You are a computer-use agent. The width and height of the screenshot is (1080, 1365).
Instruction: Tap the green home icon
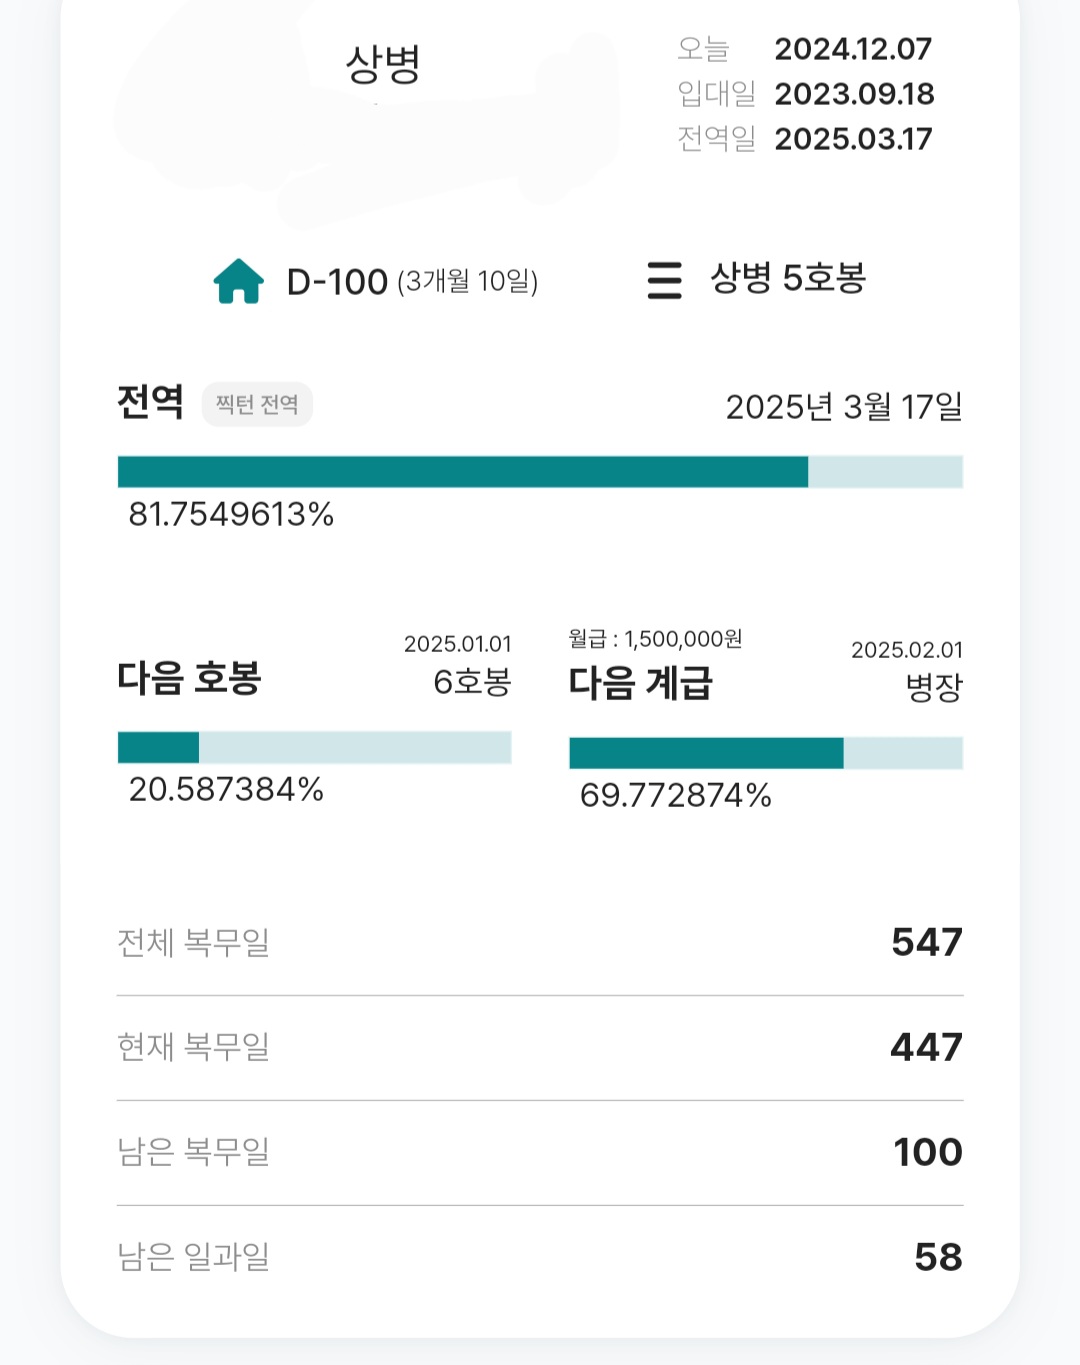coord(239,281)
